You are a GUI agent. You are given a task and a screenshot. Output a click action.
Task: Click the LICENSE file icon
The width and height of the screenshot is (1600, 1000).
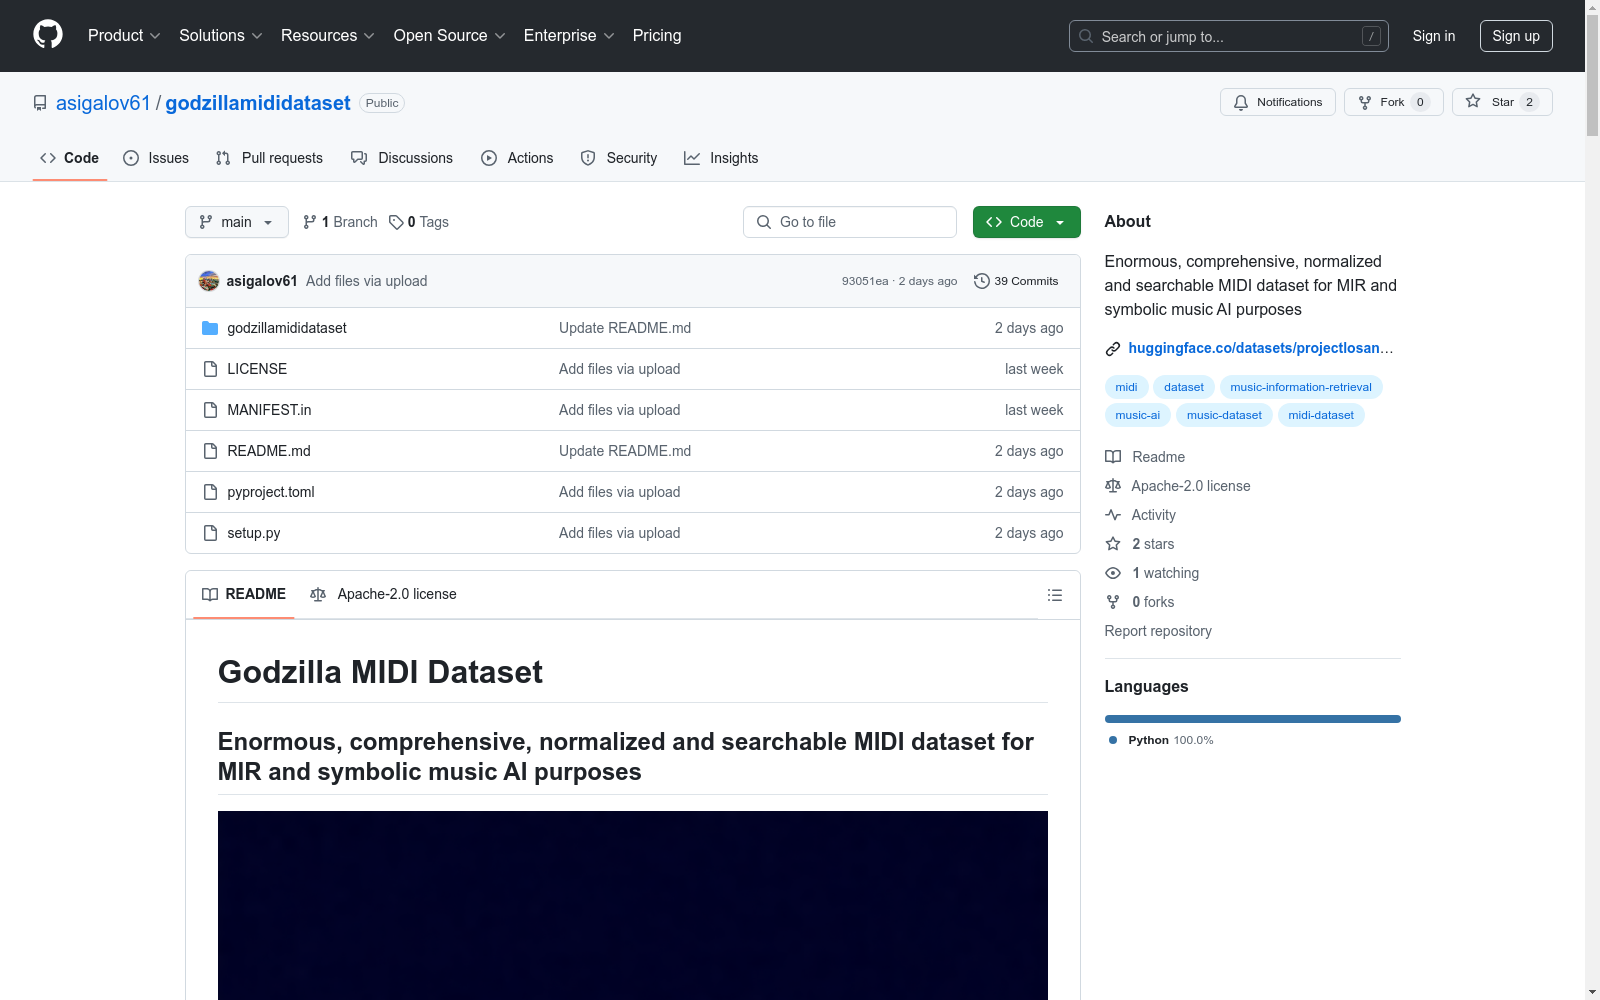[x=210, y=369]
